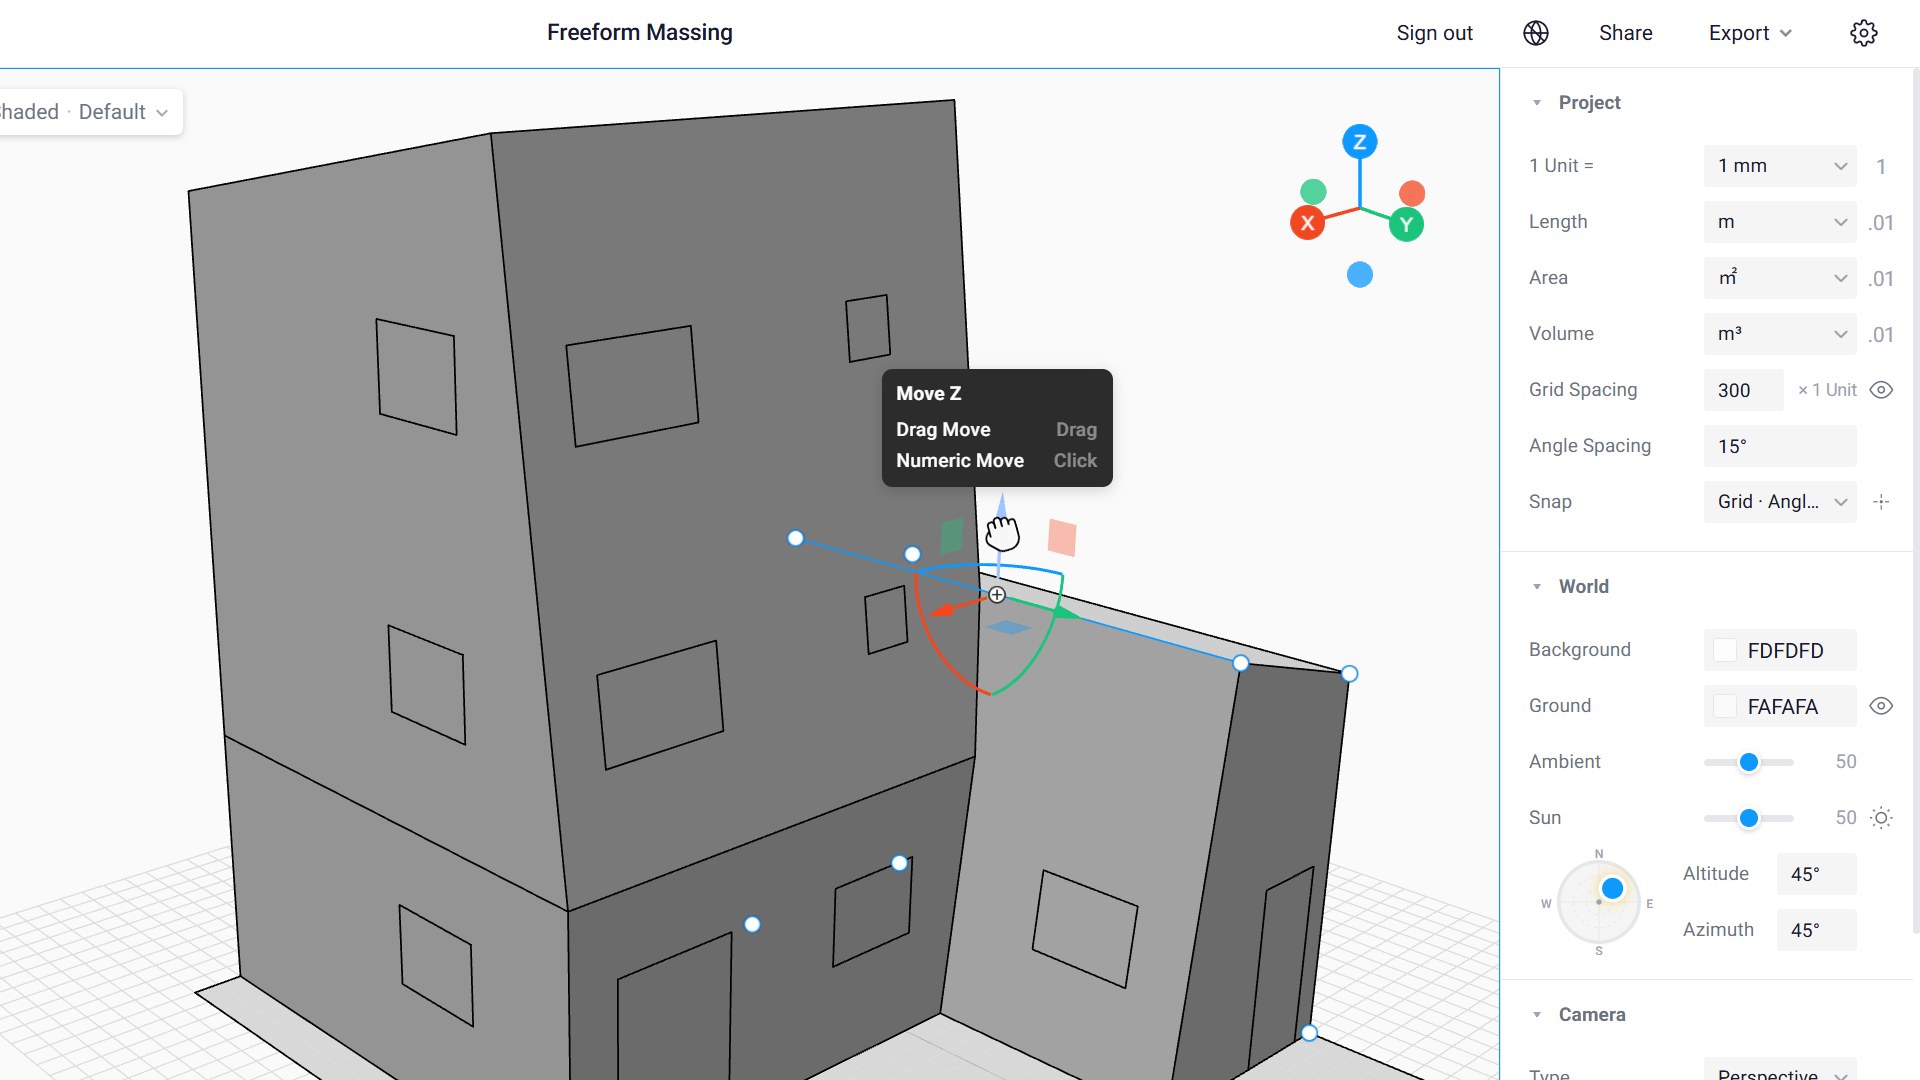This screenshot has height=1080, width=1920.
Task: Open the 1 Unit dropdown showing 1 mm
Action: pos(1780,166)
